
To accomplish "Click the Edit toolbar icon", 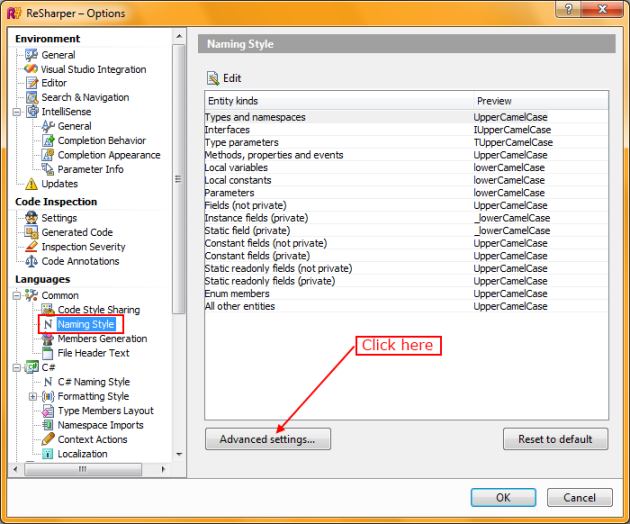I will (213, 78).
